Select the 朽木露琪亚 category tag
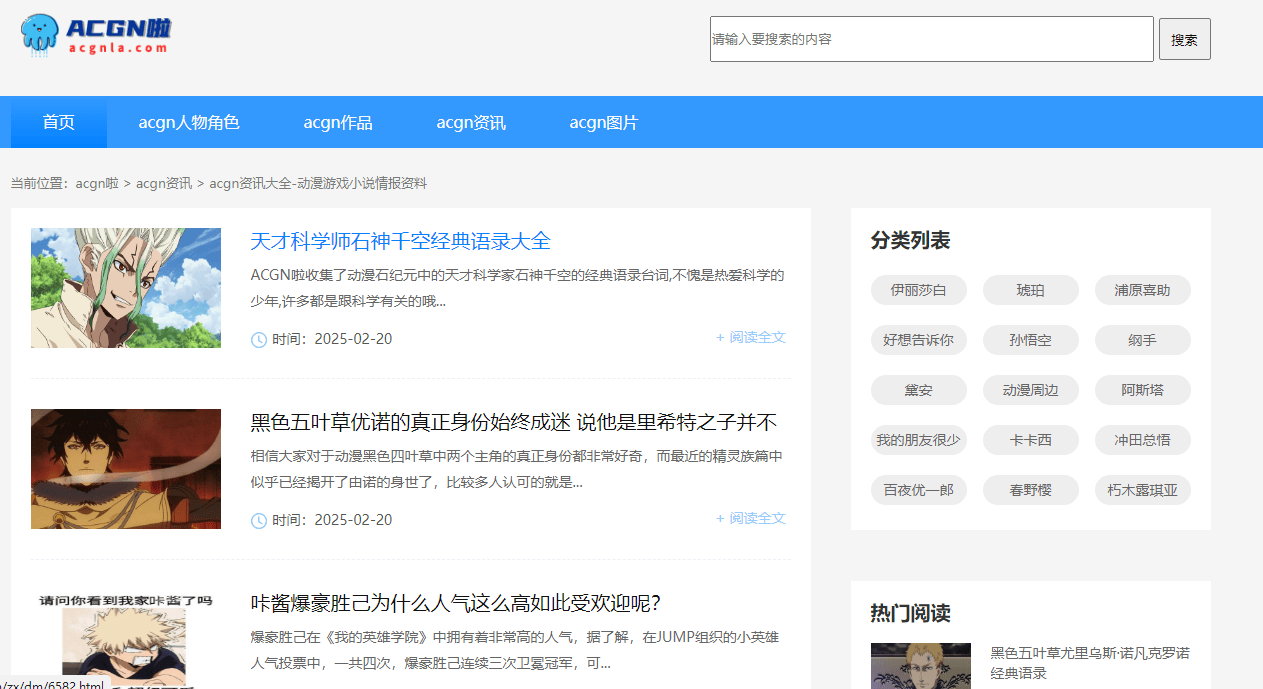1263x689 pixels. 1143,490
